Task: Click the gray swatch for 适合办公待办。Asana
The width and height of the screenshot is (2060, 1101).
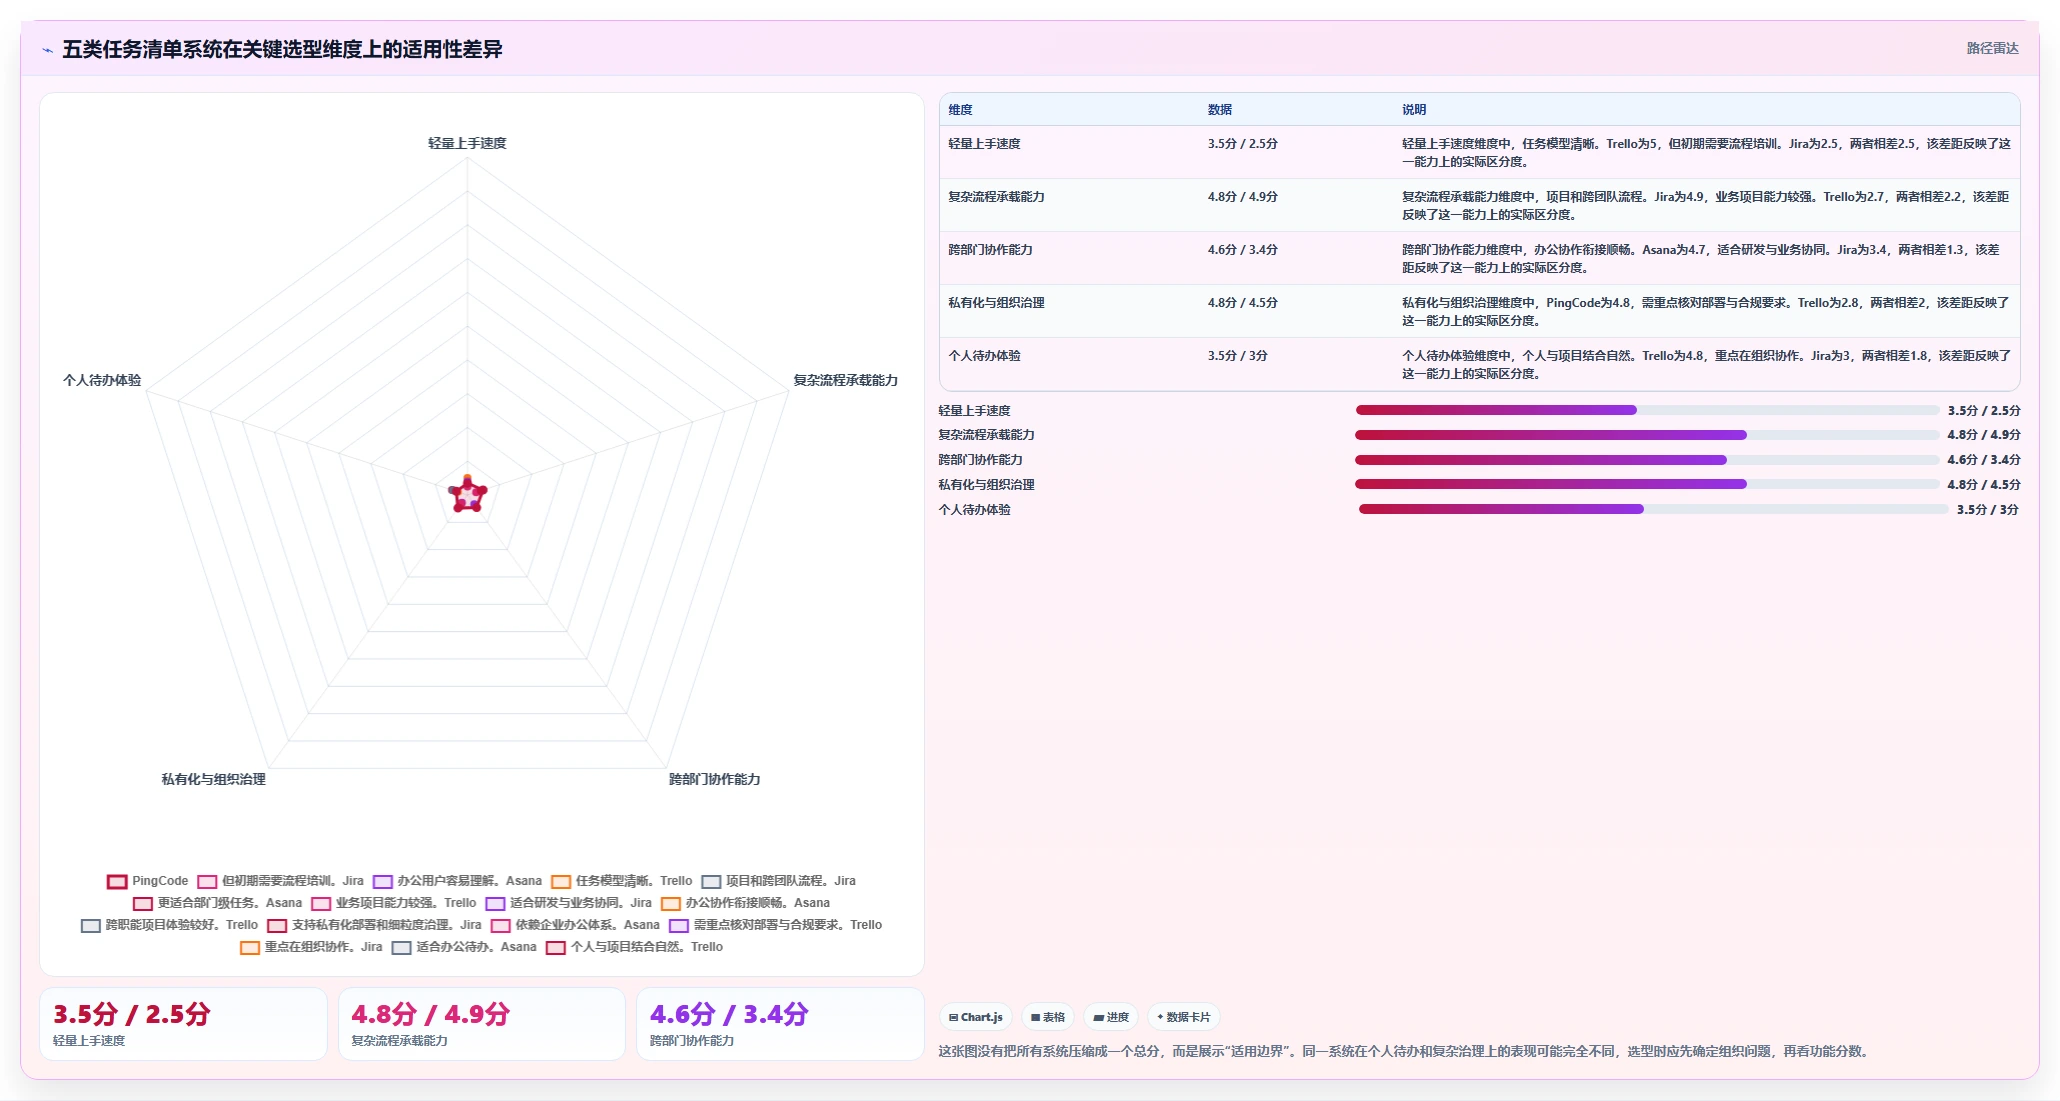Action: 402,948
